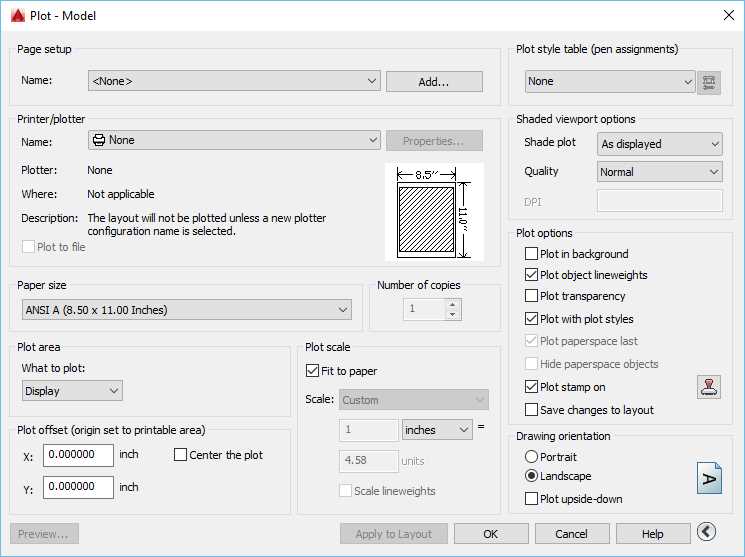Screen dimensions: 745x557
Task: Open the plot style table editor icon
Action: [708, 83]
